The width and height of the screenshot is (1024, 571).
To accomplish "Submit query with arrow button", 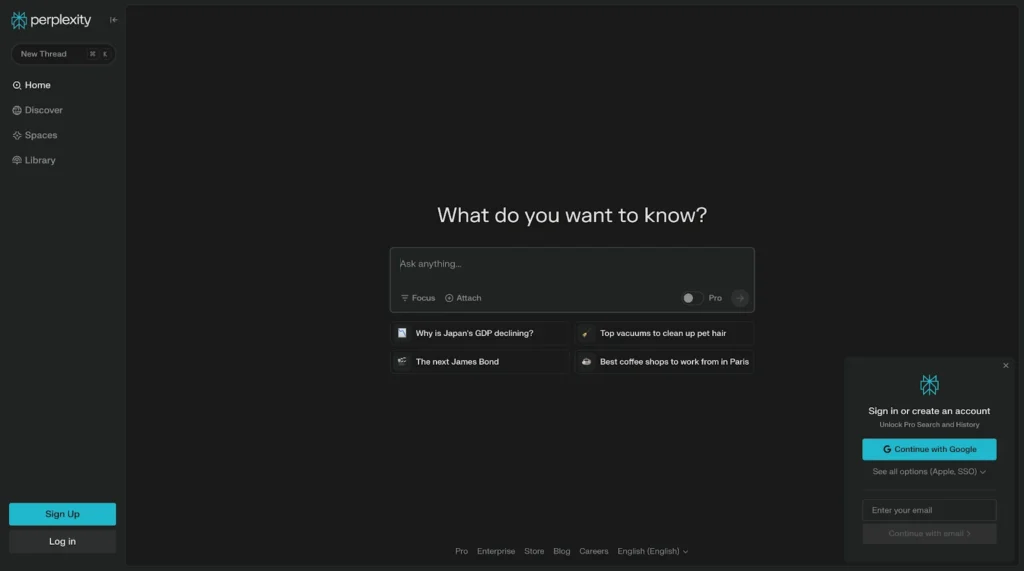I will pos(740,298).
